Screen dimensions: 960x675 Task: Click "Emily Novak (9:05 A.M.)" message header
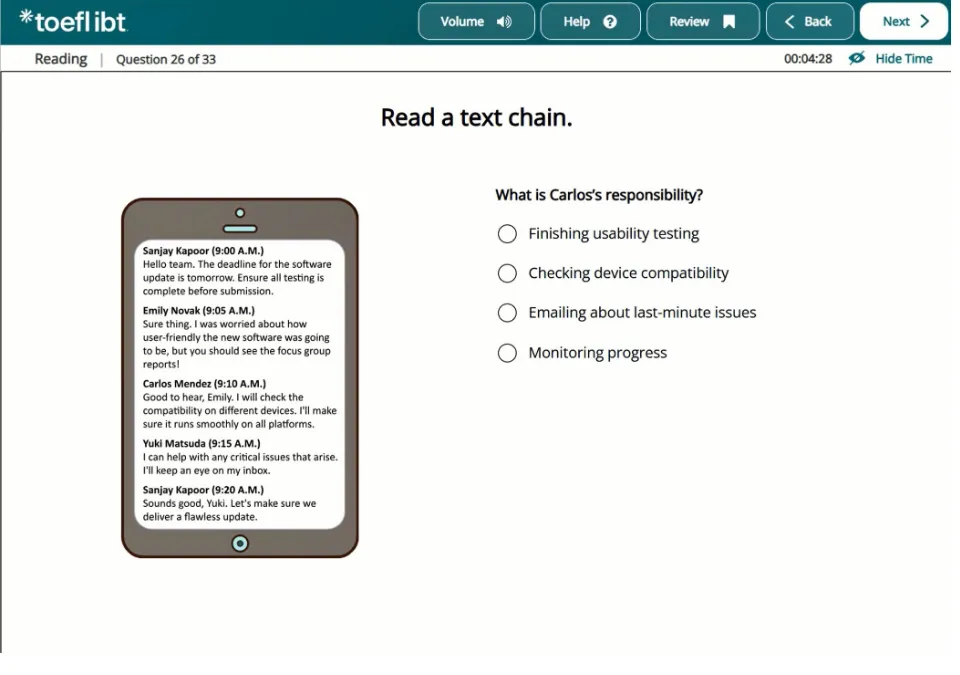tap(198, 311)
